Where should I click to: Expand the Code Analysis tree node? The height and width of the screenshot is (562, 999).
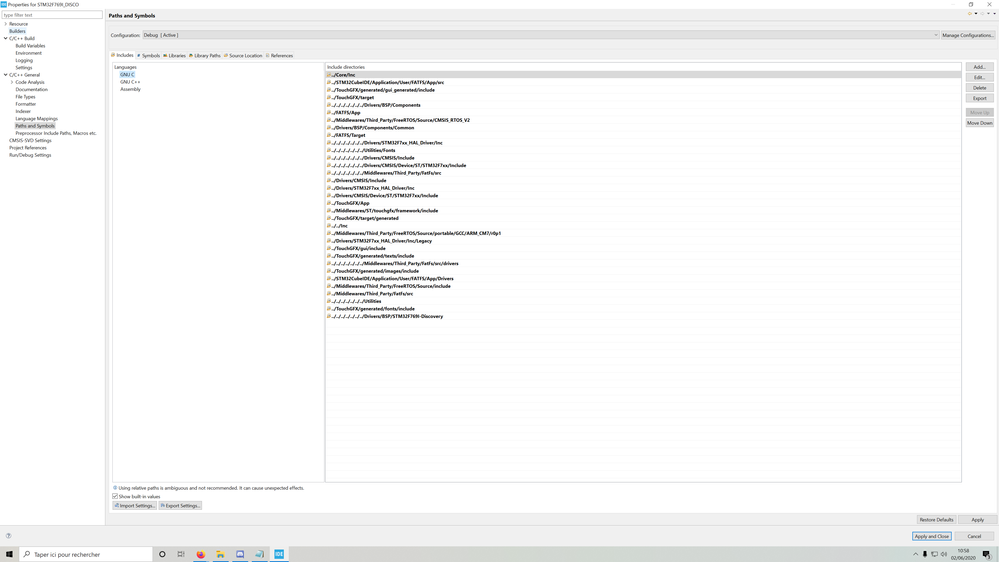click(x=12, y=82)
